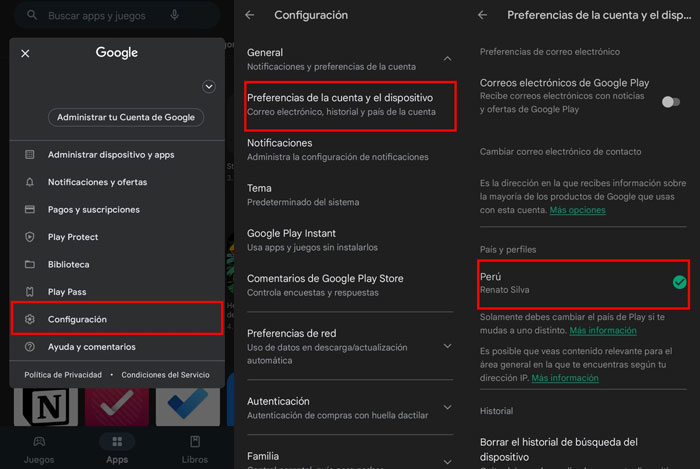Select the Perú country profile
Viewport: 700px width, 469px height.
point(583,284)
